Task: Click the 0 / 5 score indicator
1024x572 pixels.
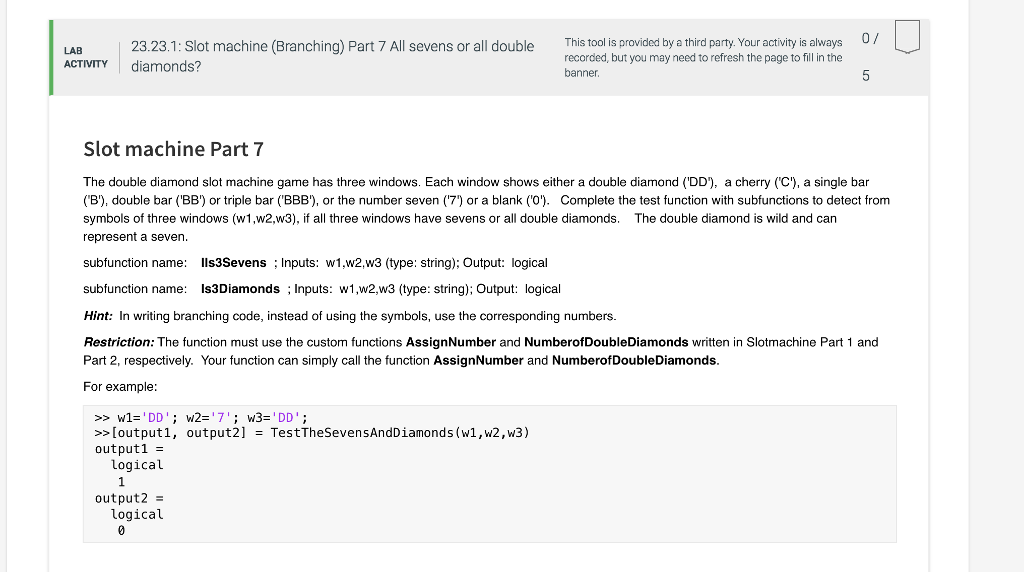Action: [x=866, y=57]
